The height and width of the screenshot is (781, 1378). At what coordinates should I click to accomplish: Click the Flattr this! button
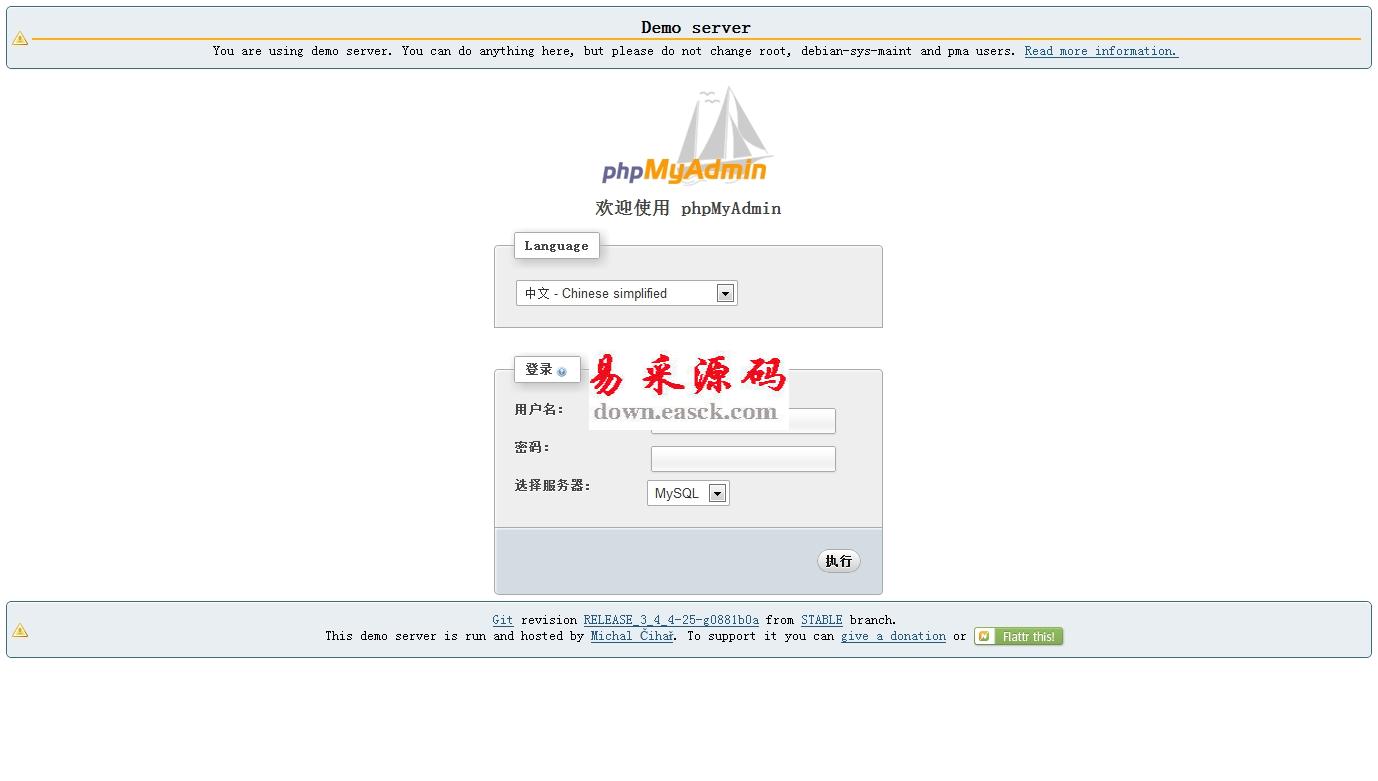click(1019, 636)
